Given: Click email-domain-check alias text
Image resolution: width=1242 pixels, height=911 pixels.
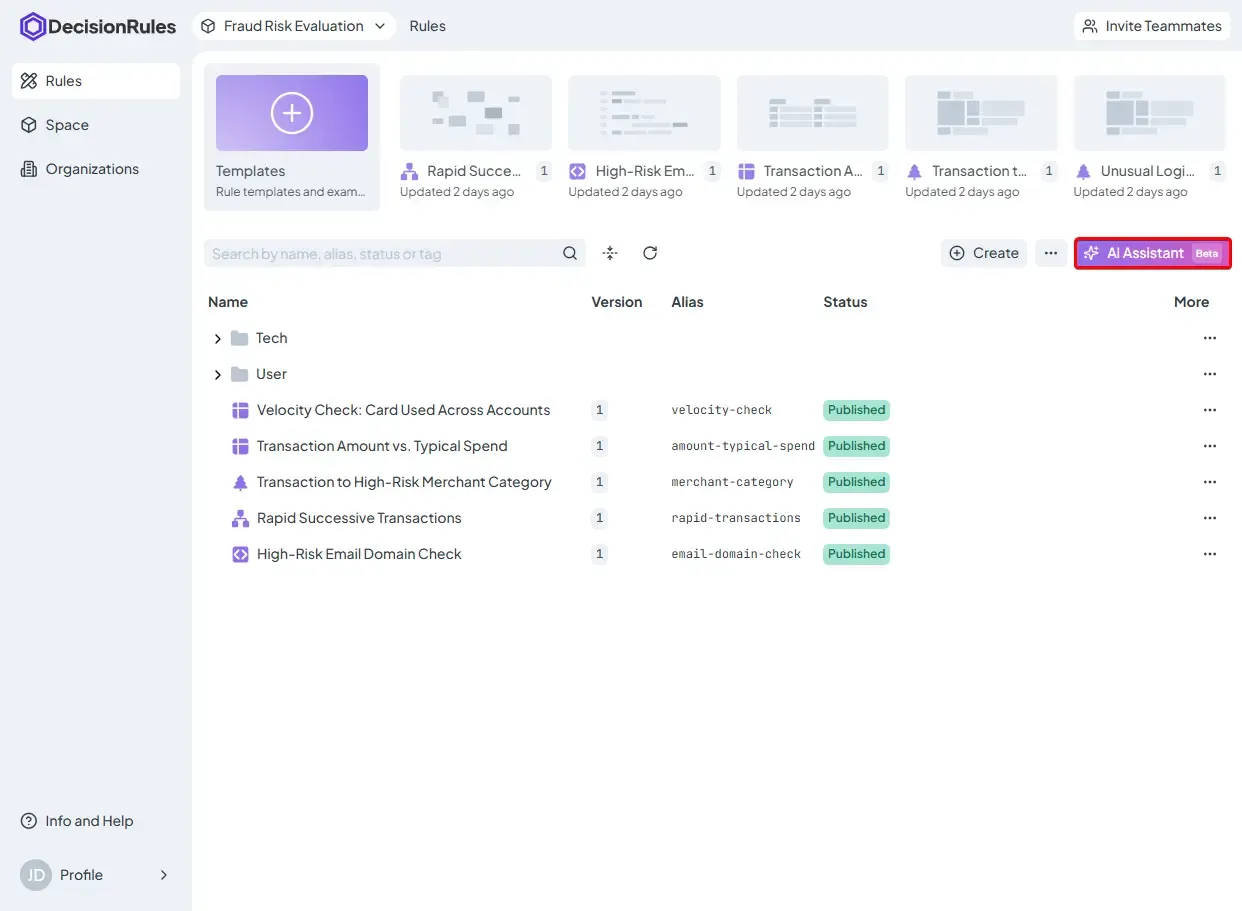Looking at the screenshot, I should tap(736, 554).
